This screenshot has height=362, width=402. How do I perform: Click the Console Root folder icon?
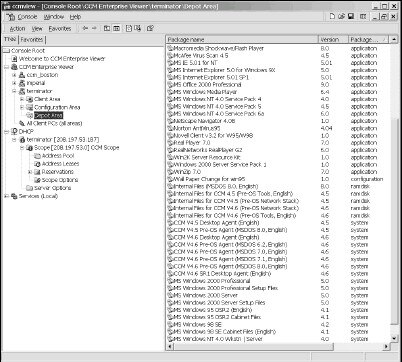(x=7, y=51)
